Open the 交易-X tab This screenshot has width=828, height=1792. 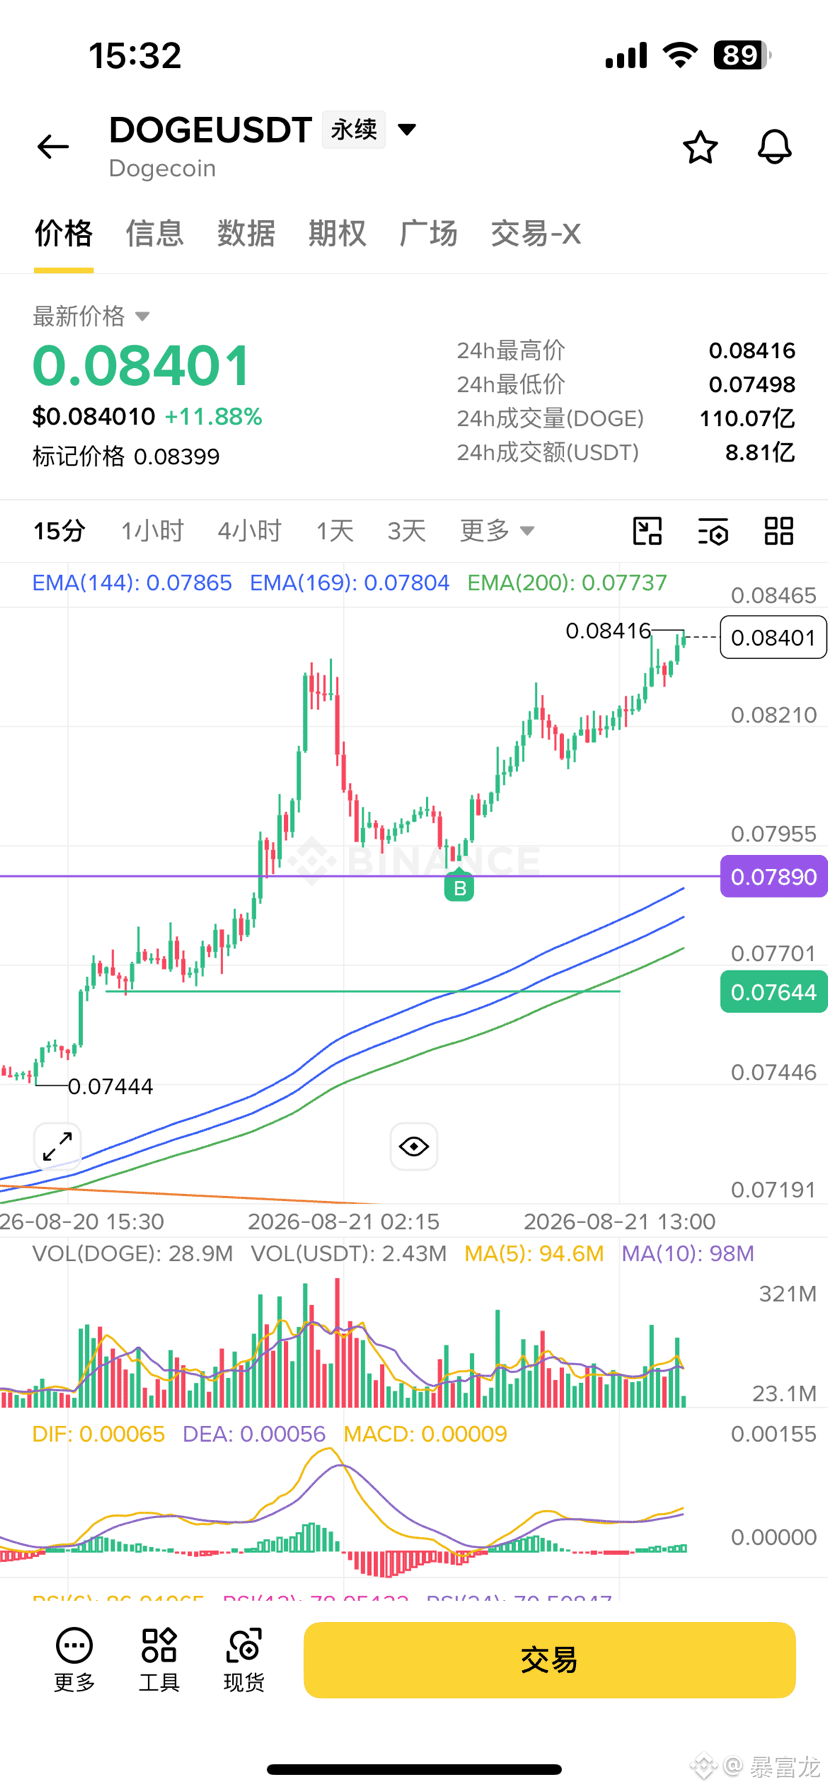(535, 233)
